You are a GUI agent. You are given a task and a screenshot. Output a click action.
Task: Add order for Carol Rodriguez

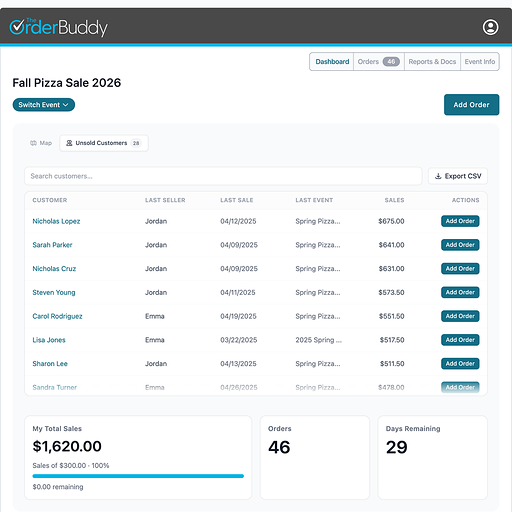point(460,316)
